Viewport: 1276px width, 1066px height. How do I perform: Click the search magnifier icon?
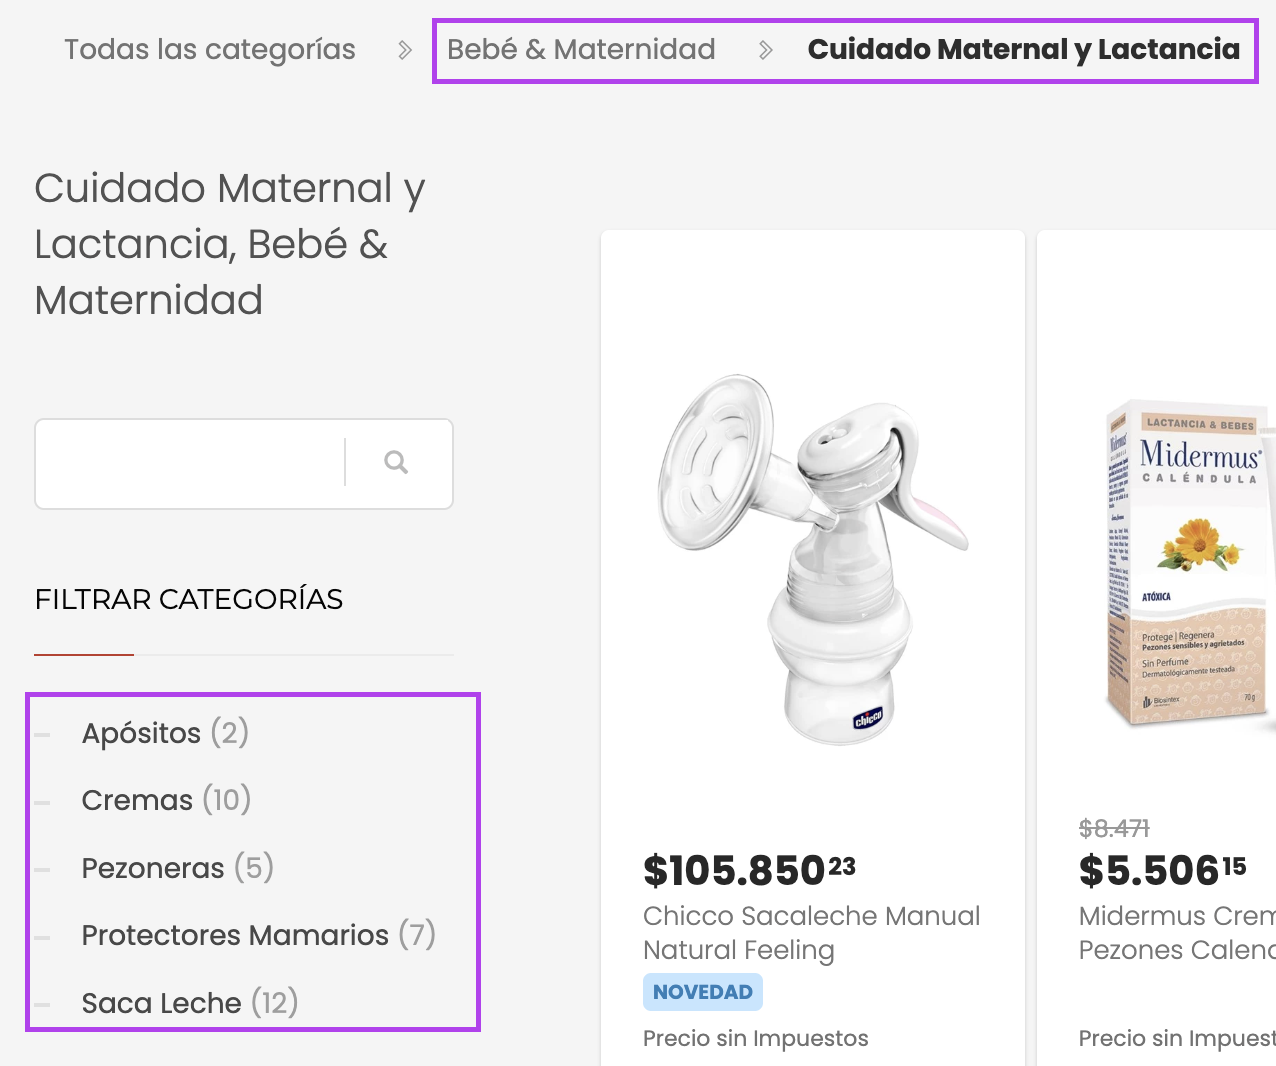[396, 462]
